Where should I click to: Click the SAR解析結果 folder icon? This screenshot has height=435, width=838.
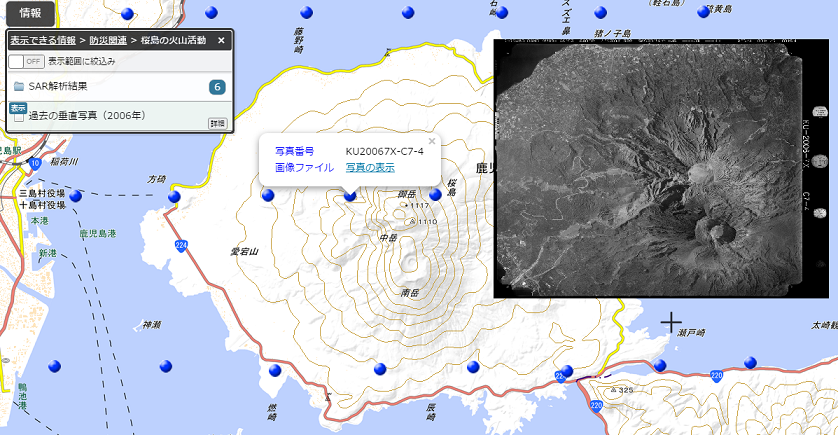(x=18, y=87)
